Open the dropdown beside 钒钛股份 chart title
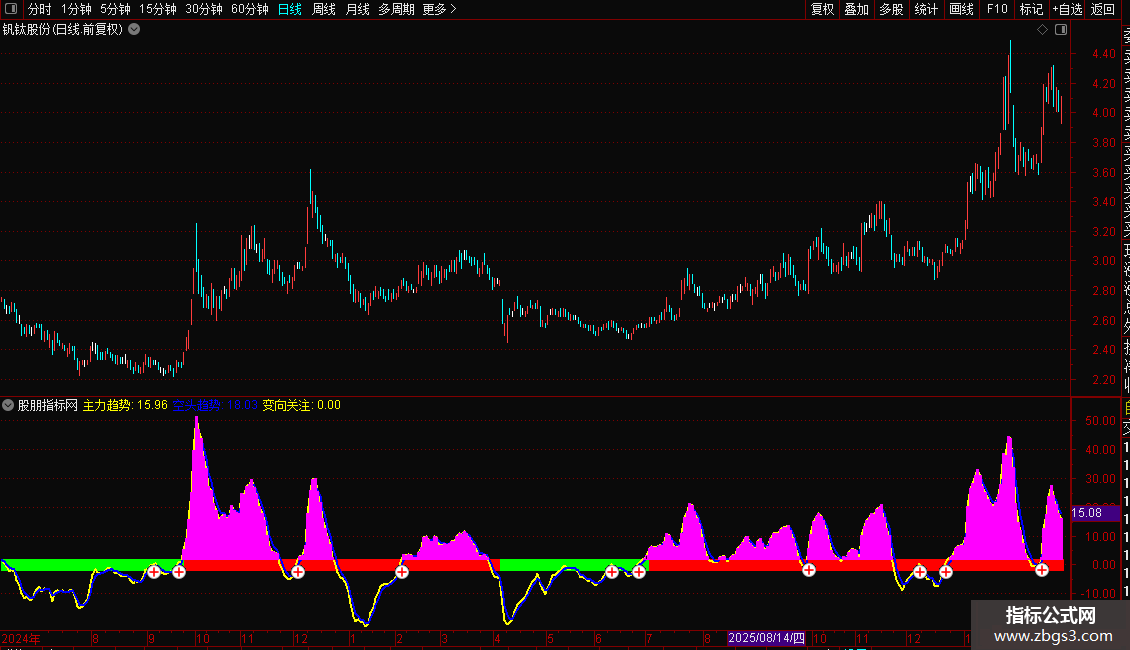1130x650 pixels. (134, 29)
